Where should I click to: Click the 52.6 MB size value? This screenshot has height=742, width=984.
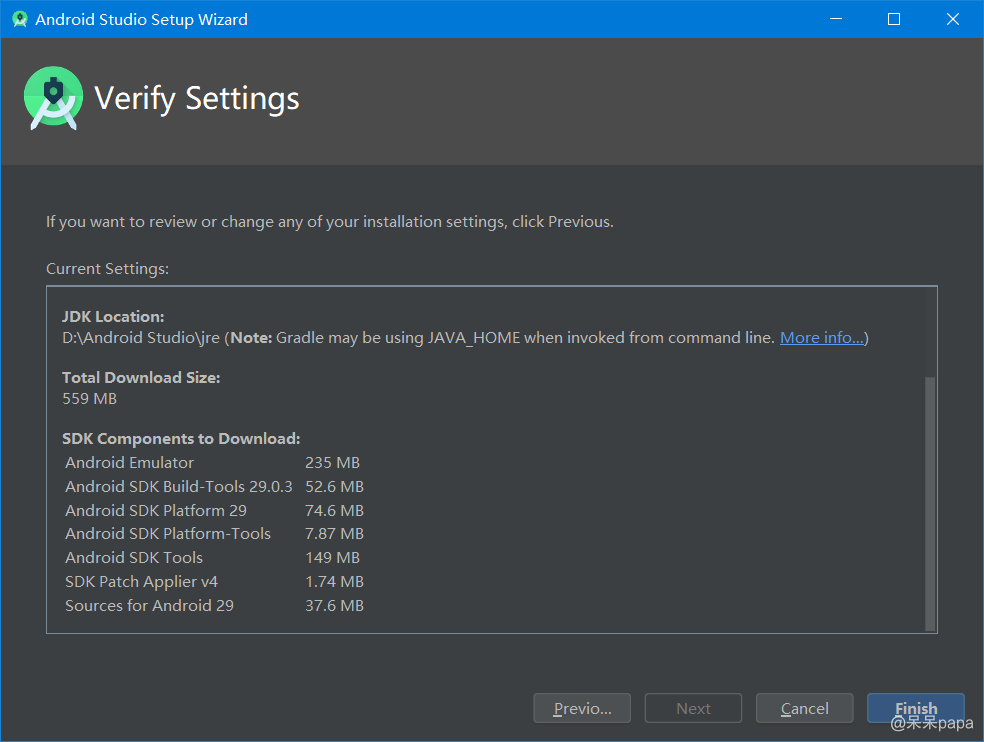coord(334,487)
